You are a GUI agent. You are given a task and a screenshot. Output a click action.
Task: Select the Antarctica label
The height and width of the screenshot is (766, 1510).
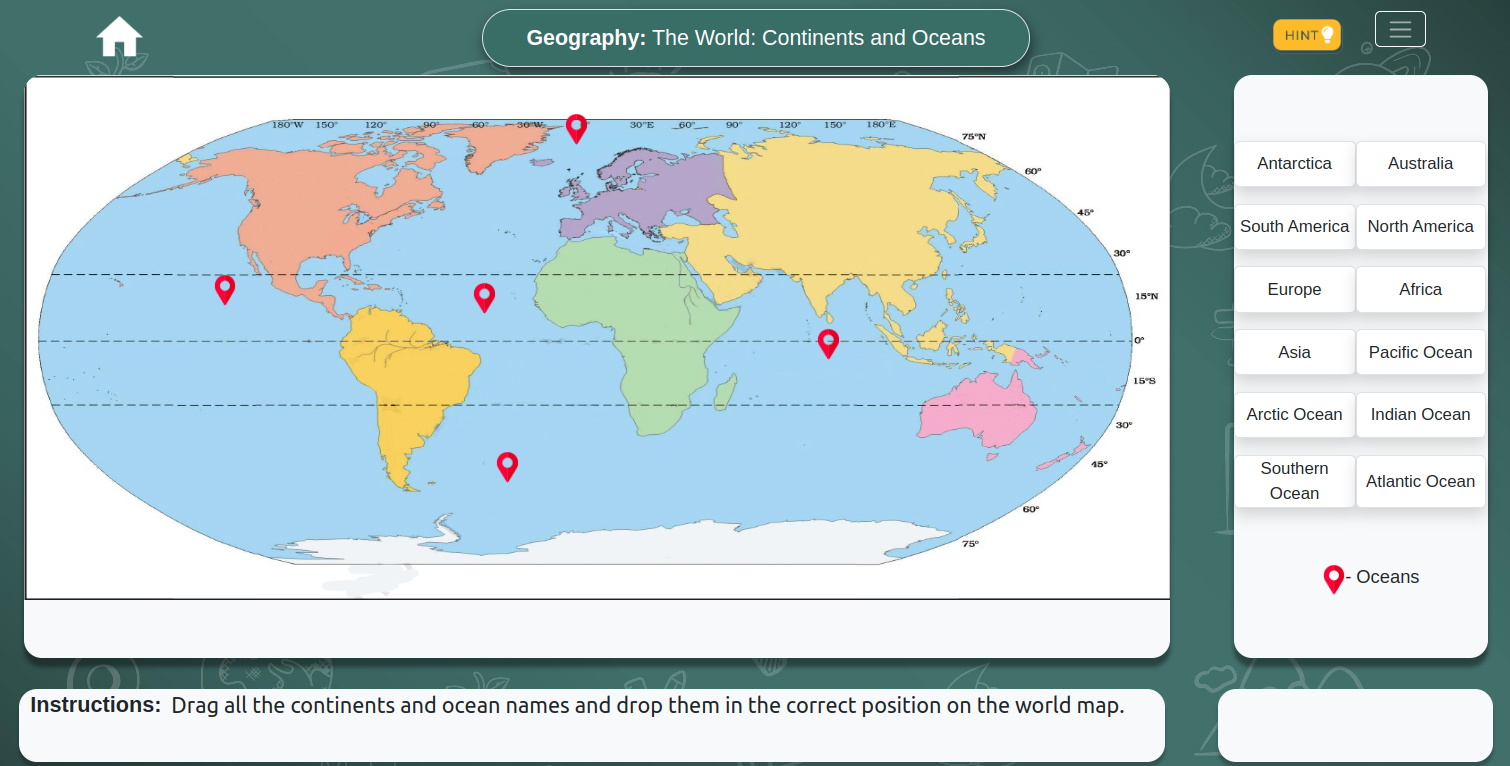coord(1294,163)
